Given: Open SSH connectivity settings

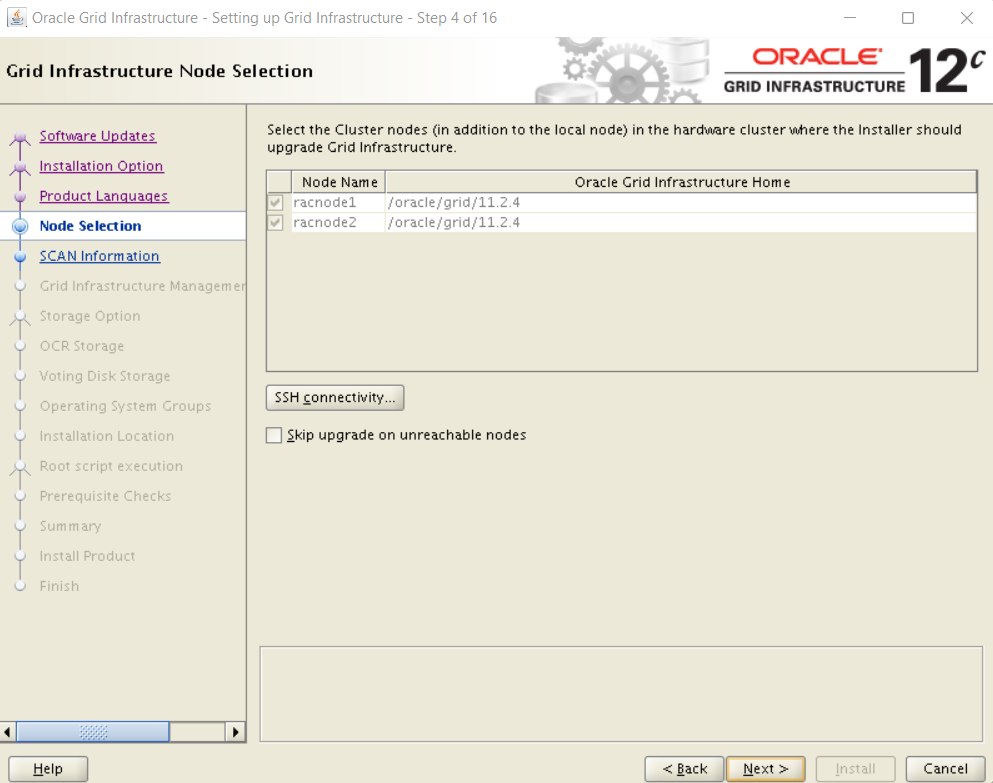Looking at the screenshot, I should (x=335, y=398).
